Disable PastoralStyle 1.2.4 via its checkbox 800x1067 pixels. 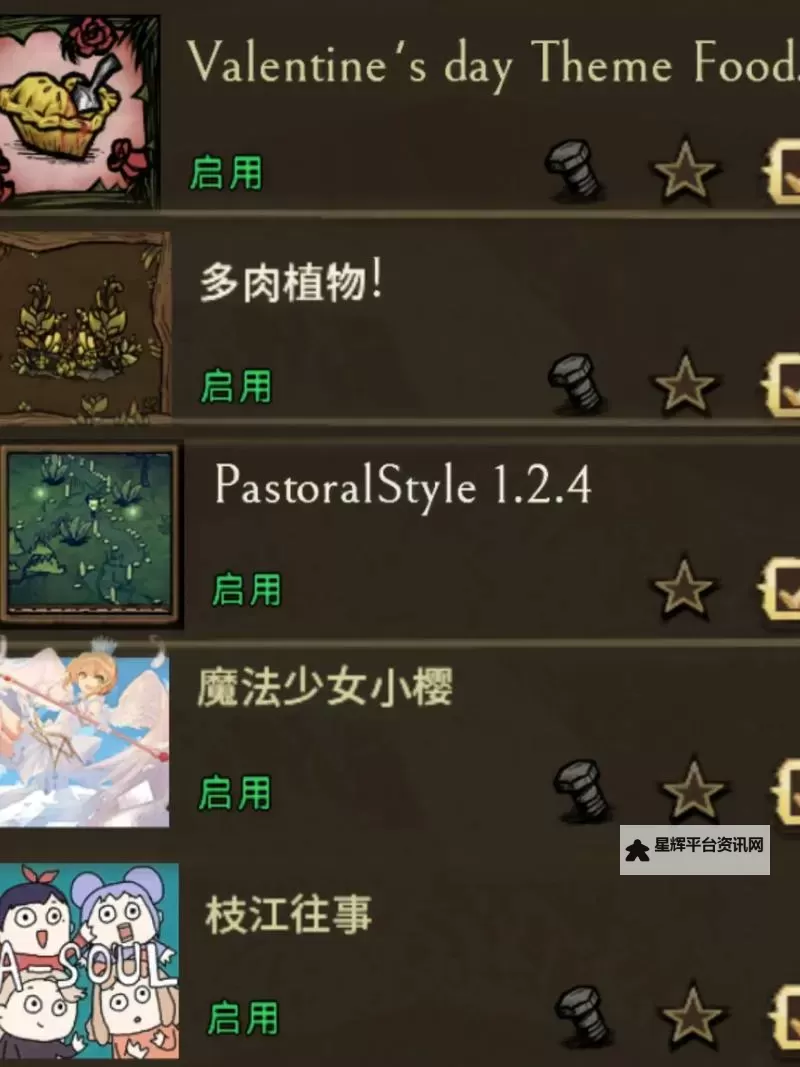coord(780,589)
